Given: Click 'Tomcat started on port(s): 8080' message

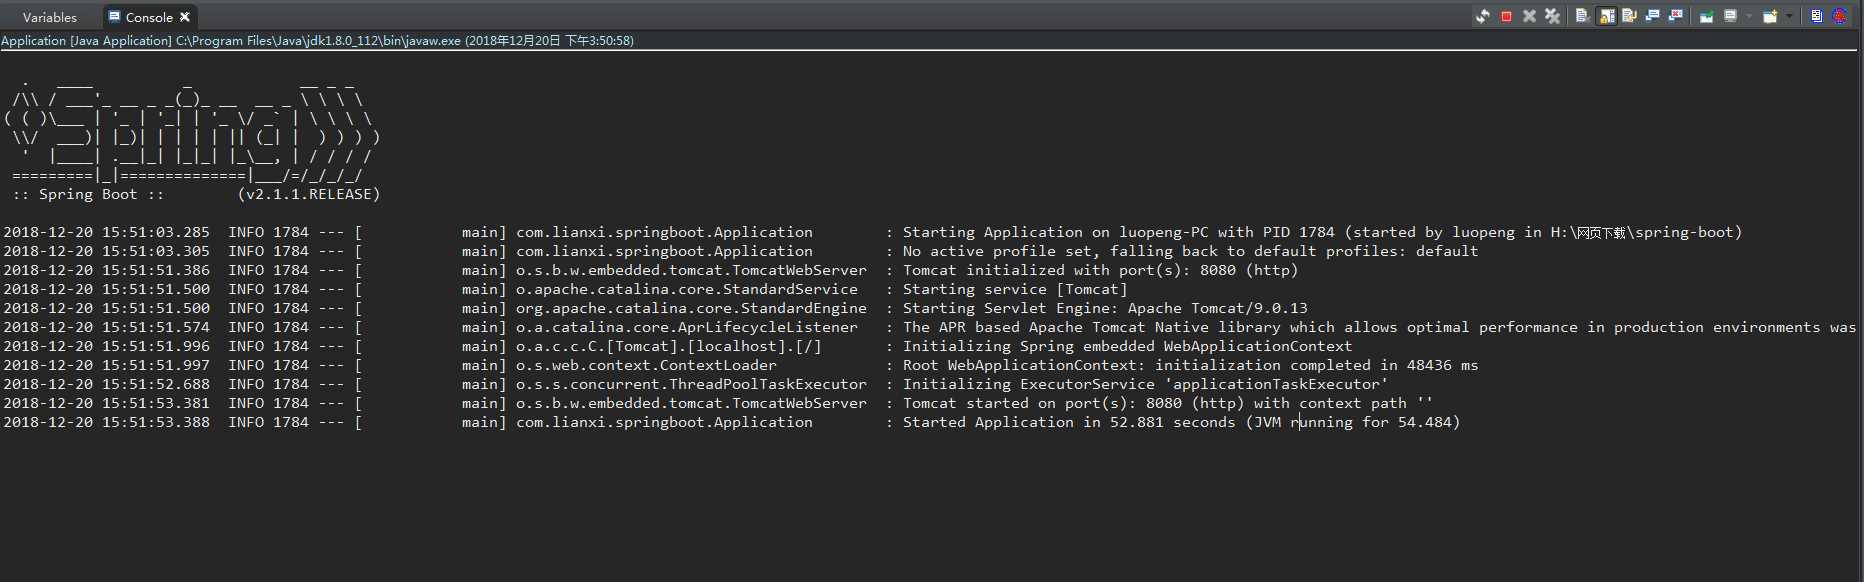Looking at the screenshot, I should (x=1168, y=403).
